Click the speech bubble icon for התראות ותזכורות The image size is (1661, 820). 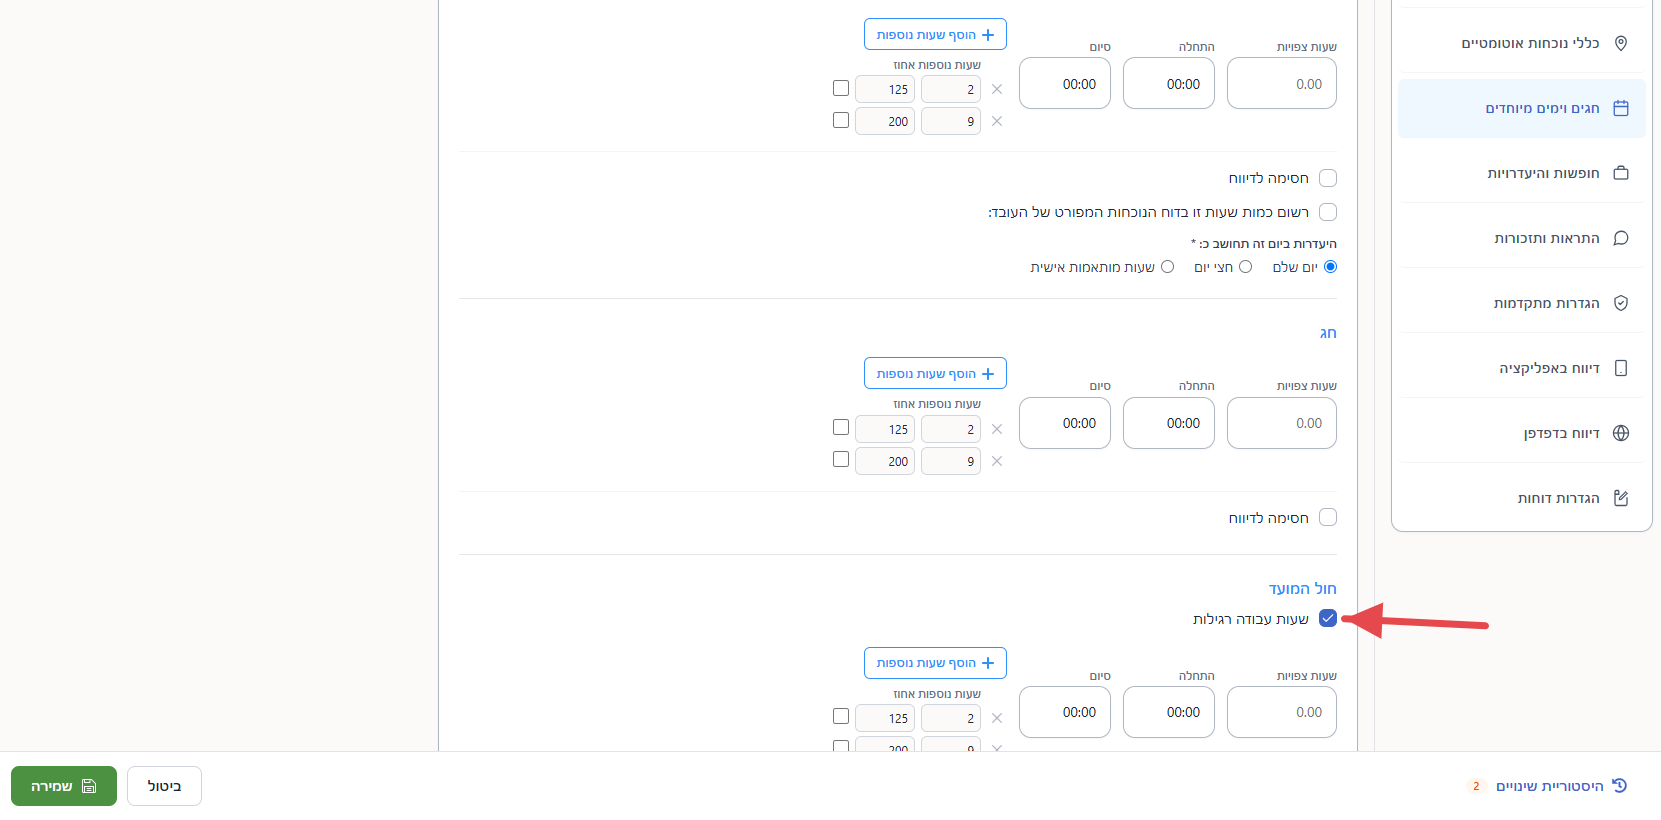(1621, 238)
